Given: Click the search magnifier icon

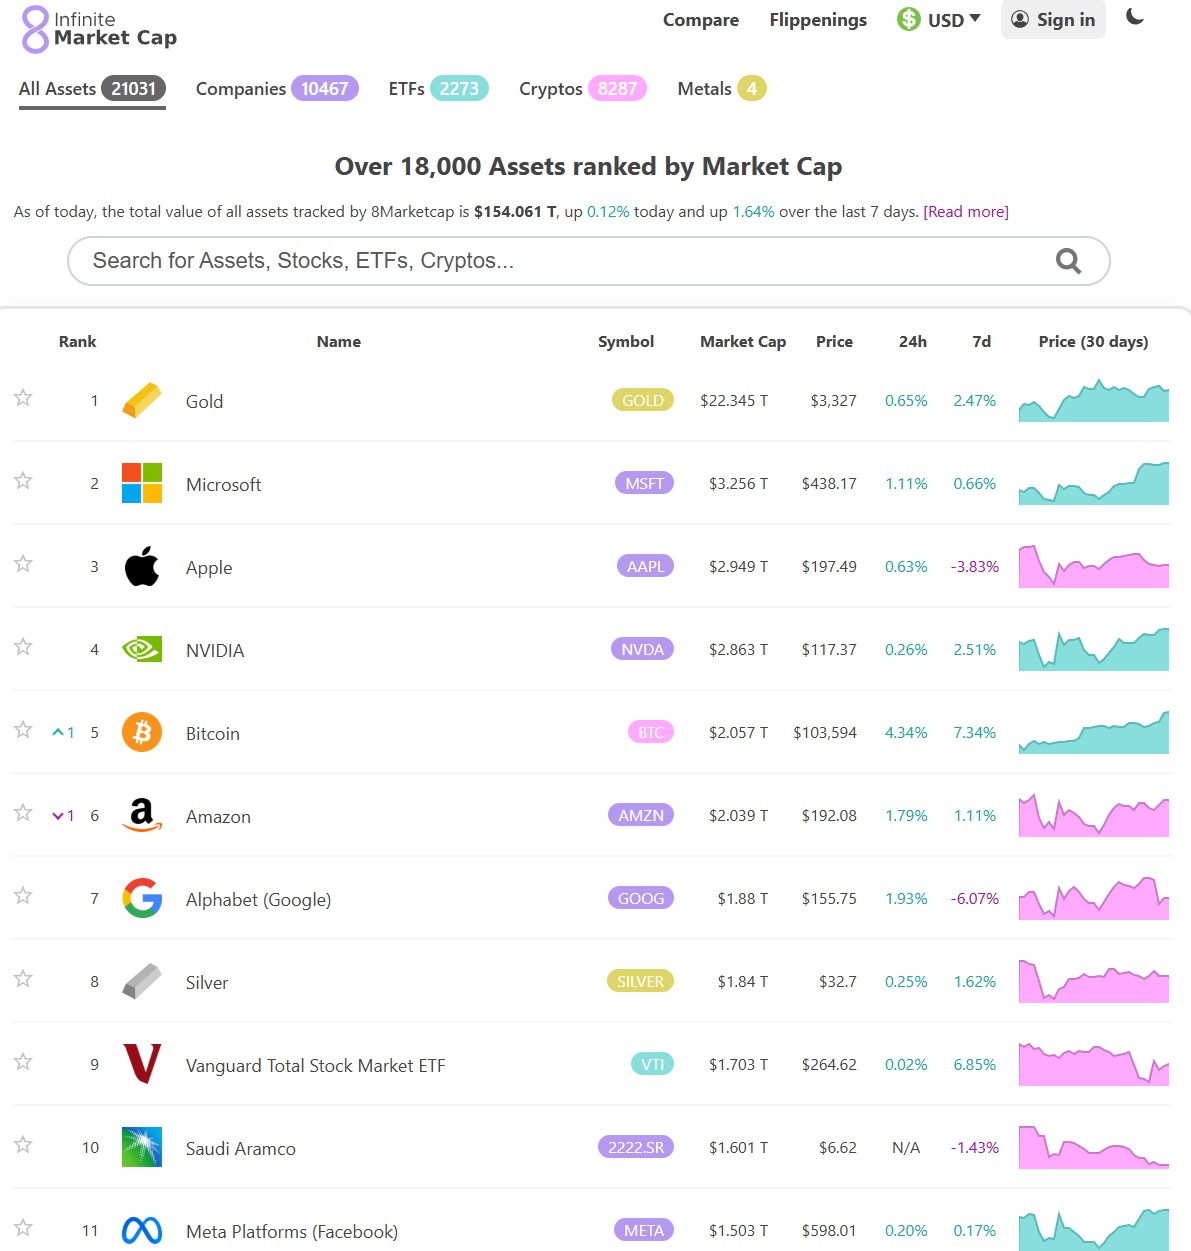Looking at the screenshot, I should click(x=1068, y=261).
